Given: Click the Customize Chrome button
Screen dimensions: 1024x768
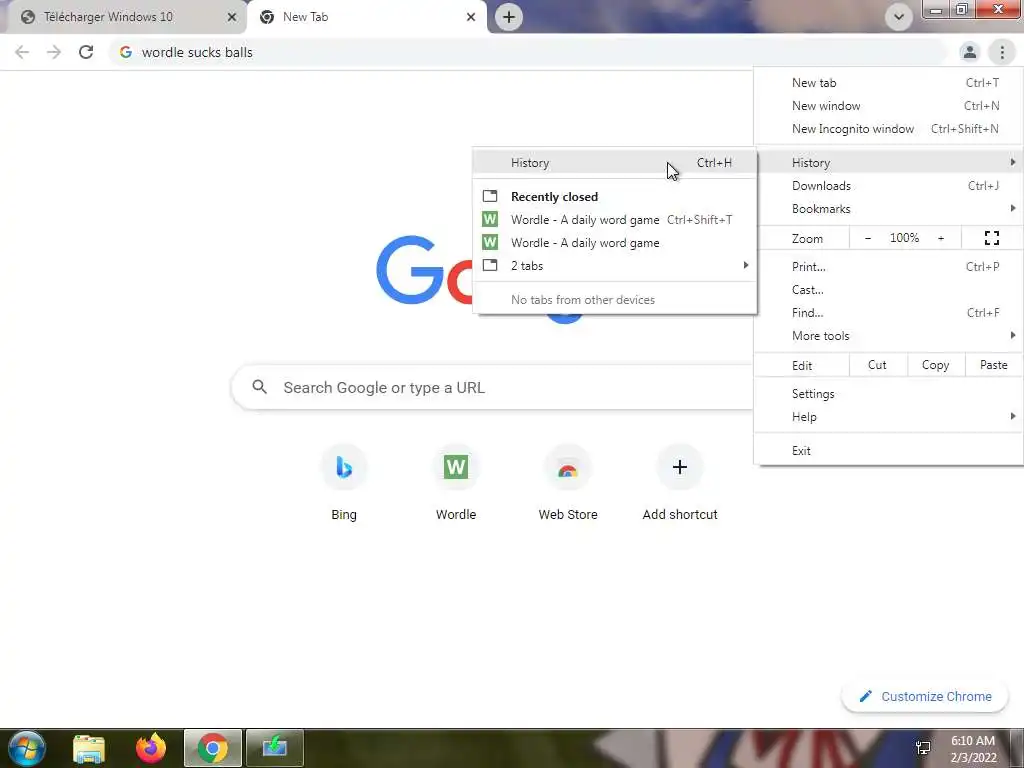Looking at the screenshot, I should (925, 697).
